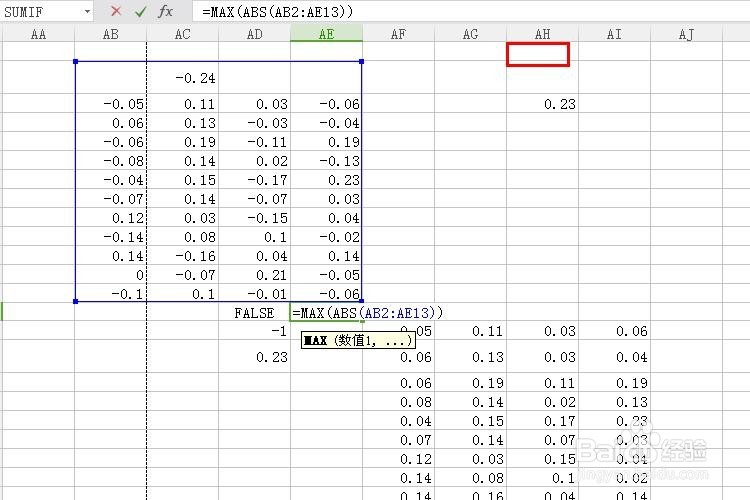750x500 pixels.
Task: Select the 0.02 cell in column AH
Action: (542, 401)
